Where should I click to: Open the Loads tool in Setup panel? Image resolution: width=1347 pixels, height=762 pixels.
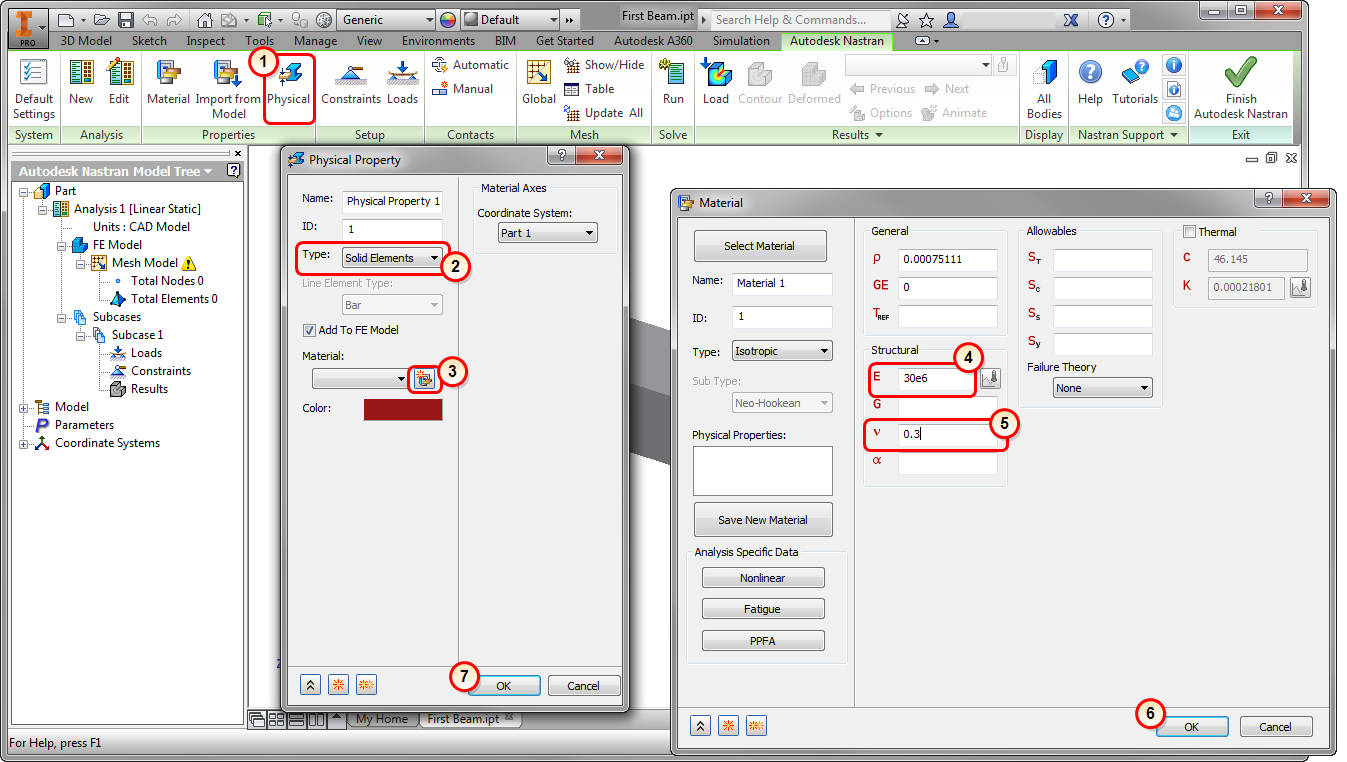402,83
